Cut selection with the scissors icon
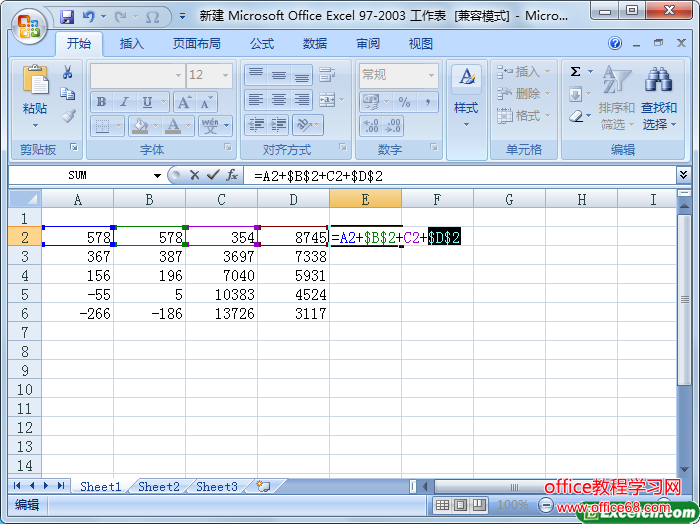The image size is (700, 524). pyautogui.click(x=68, y=72)
